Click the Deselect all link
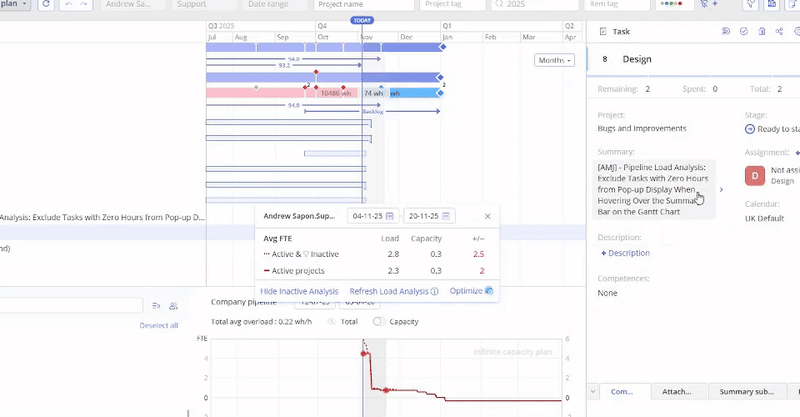The image size is (800, 417). (159, 325)
